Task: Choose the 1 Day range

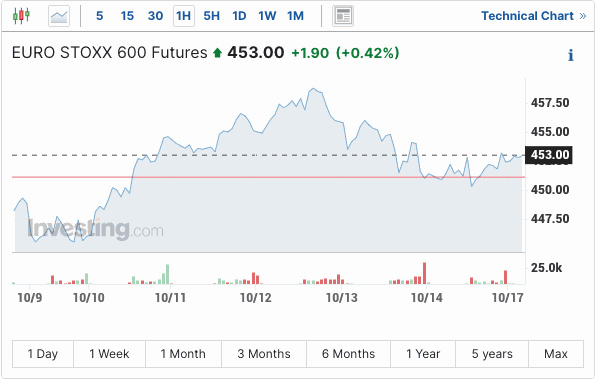Action: [43, 354]
